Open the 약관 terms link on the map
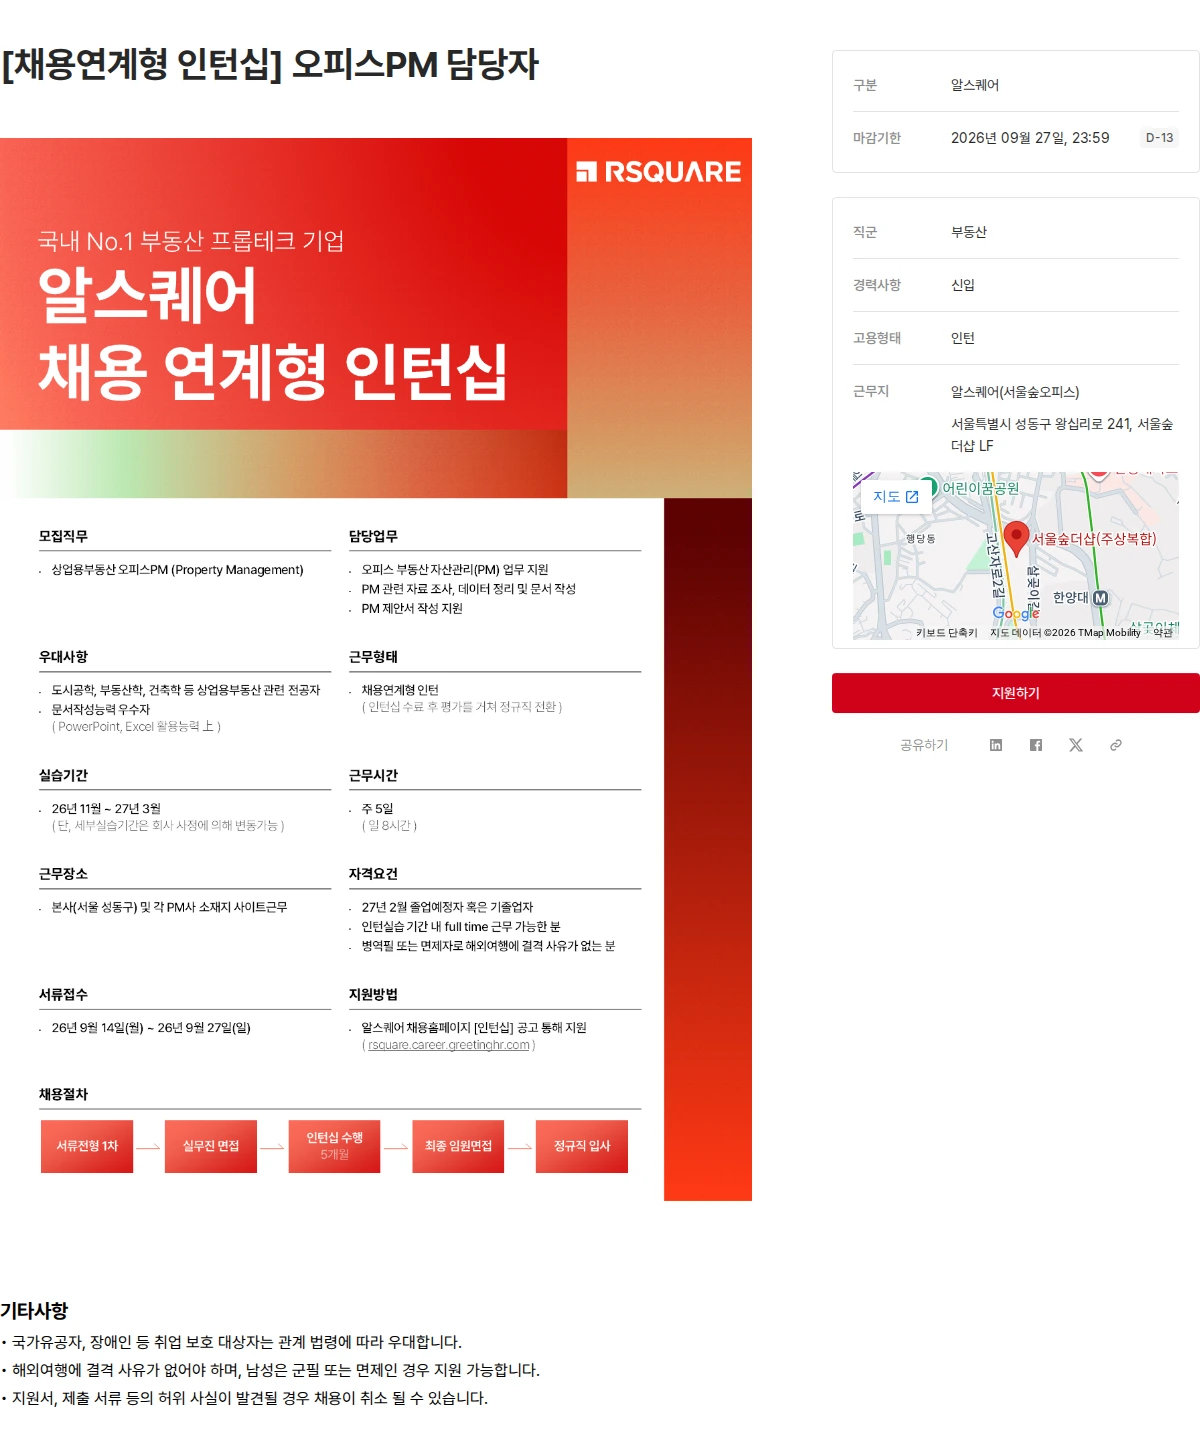Screen dimensions: 1200x1453 (x=1163, y=633)
